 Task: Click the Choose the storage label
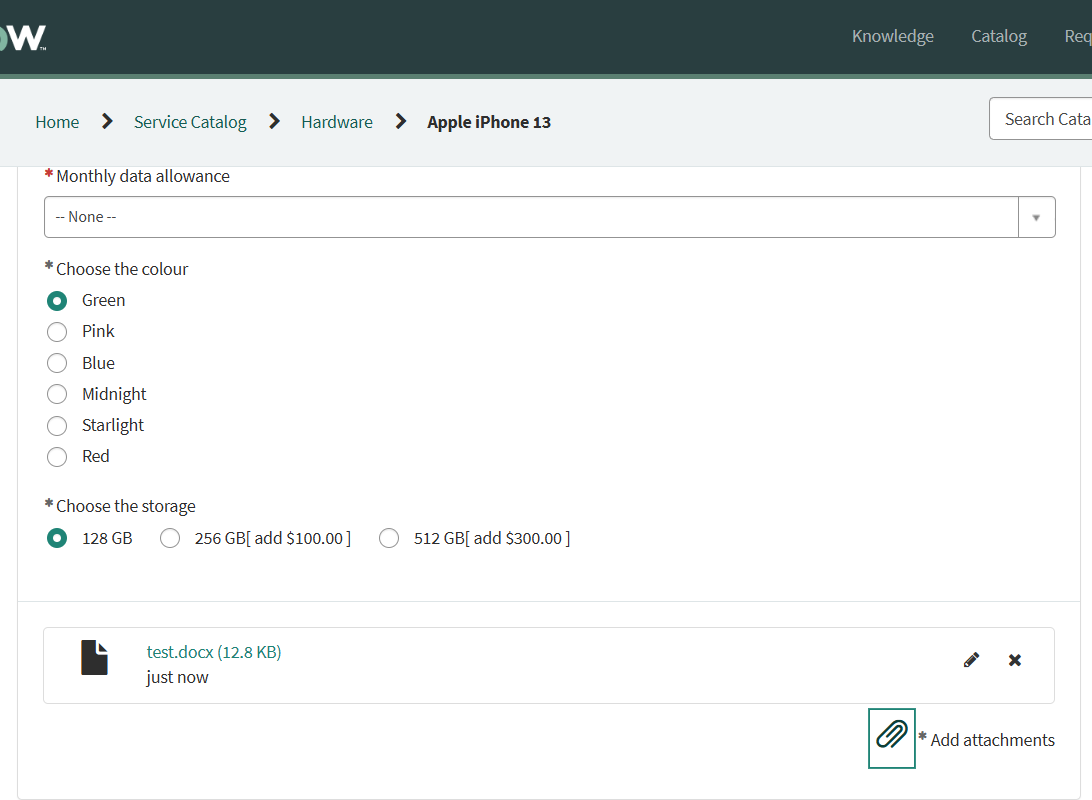coord(125,506)
